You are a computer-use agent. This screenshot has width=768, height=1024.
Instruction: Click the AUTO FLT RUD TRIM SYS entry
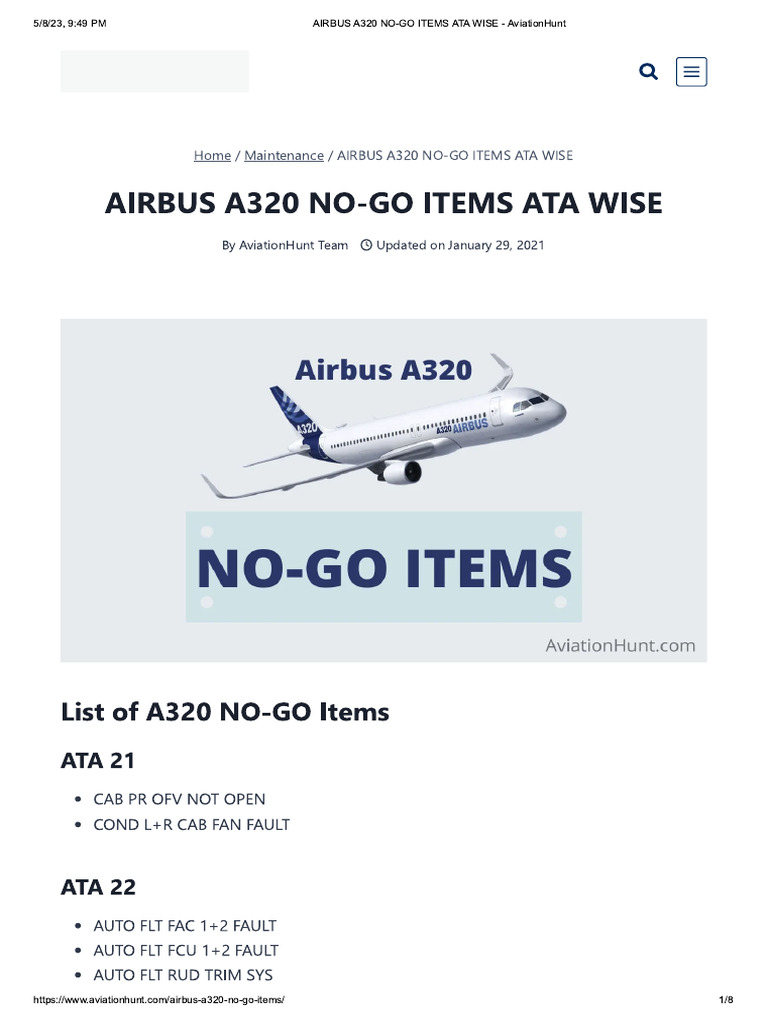coord(183,975)
